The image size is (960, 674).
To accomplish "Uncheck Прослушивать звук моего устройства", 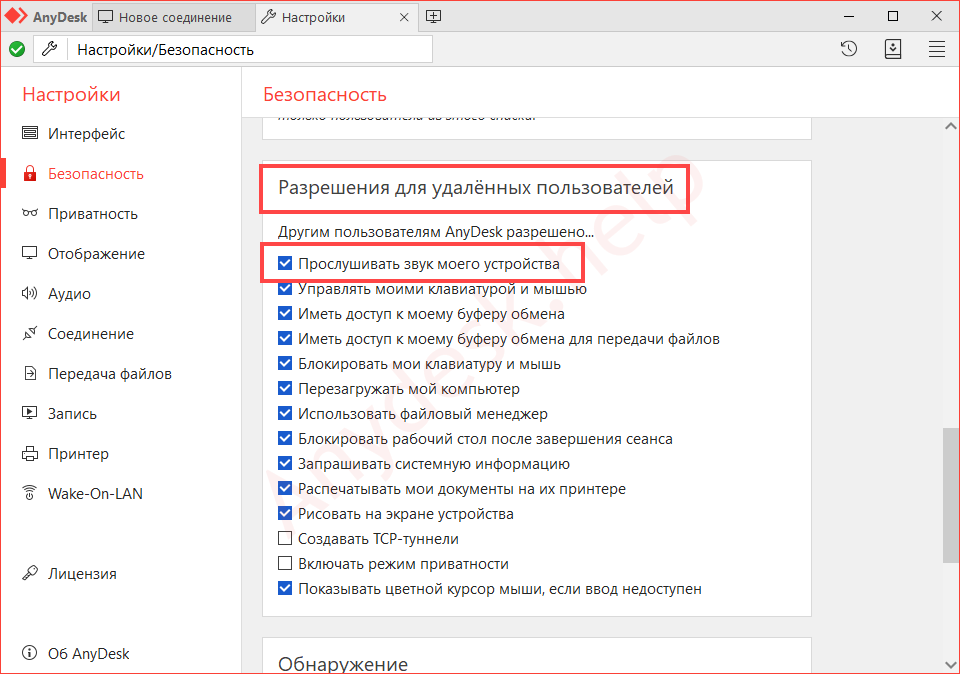I will [285, 264].
